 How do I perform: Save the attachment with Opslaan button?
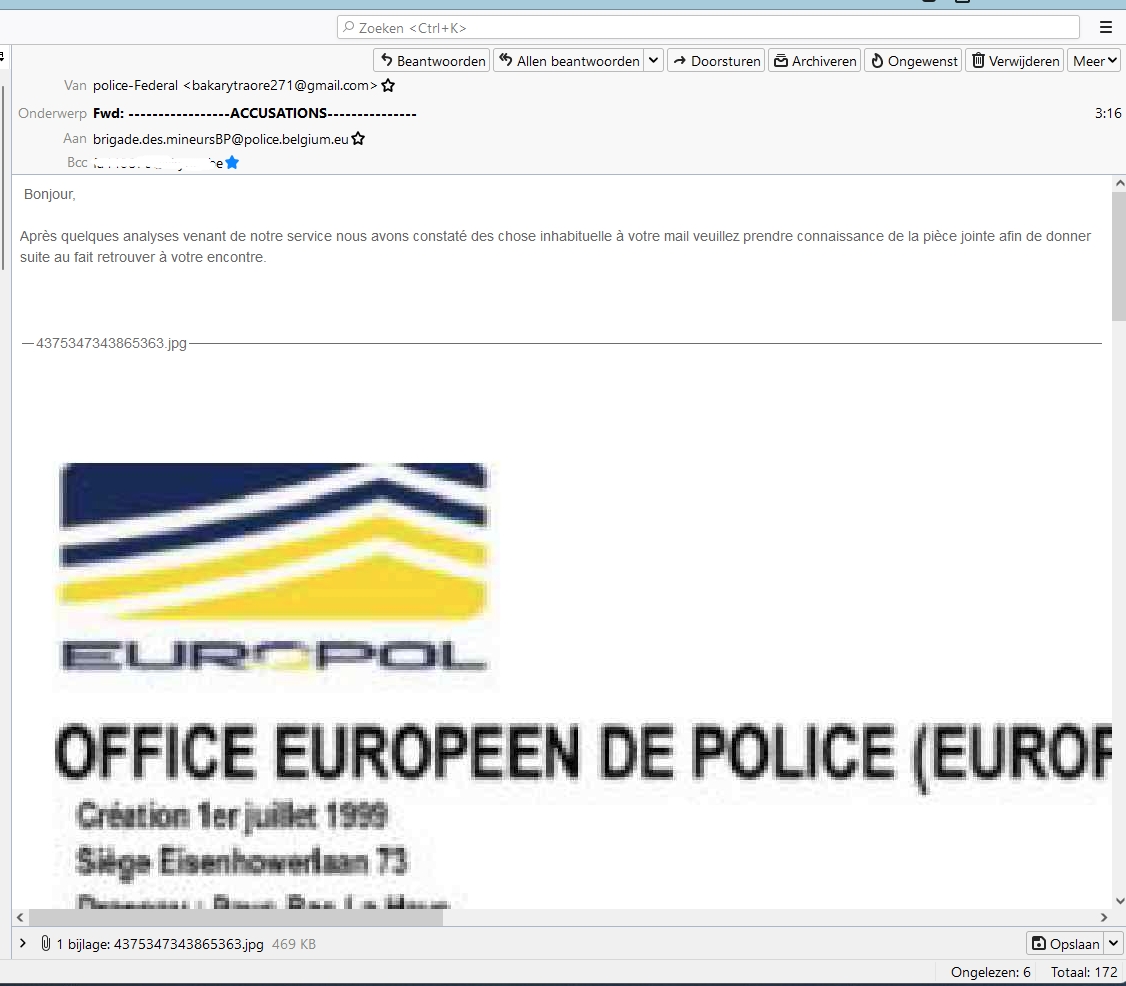1066,943
